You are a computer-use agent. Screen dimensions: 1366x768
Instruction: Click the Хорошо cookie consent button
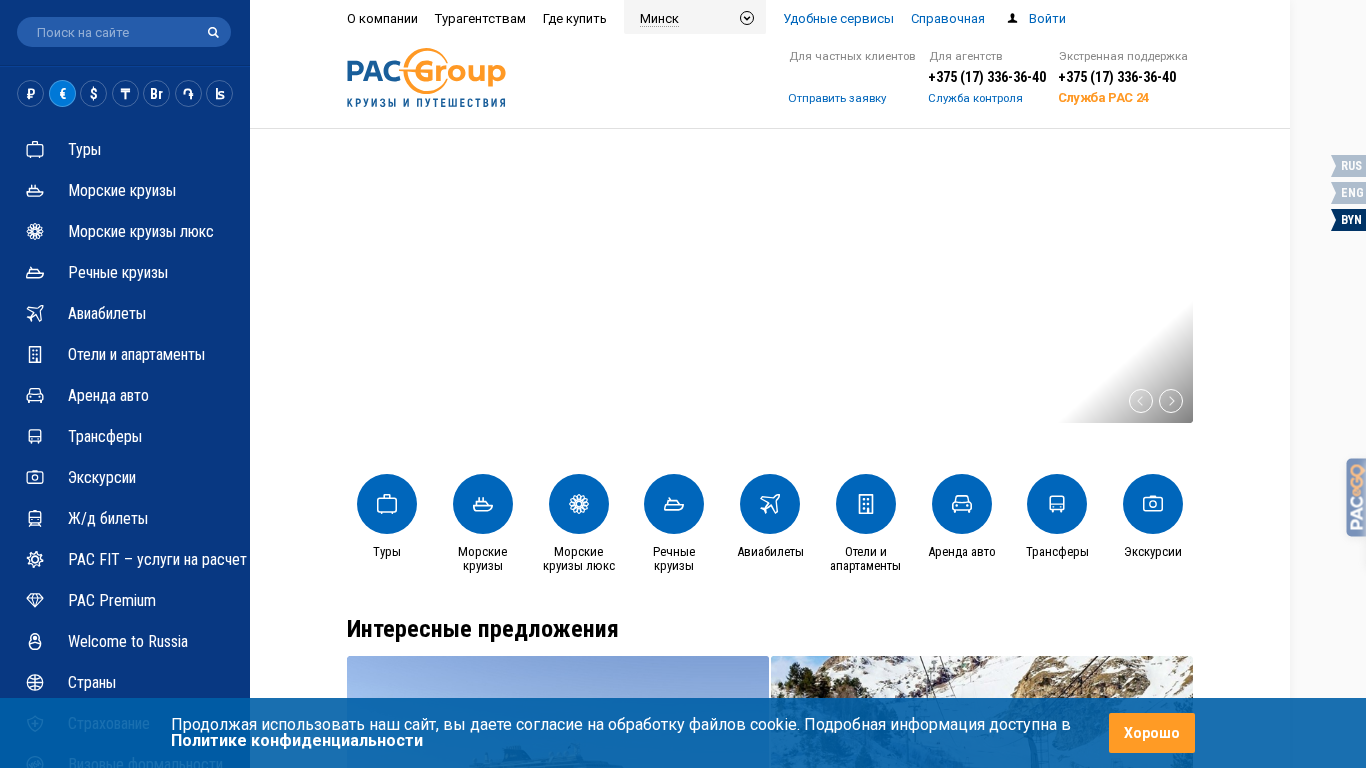pyautogui.click(x=1152, y=733)
